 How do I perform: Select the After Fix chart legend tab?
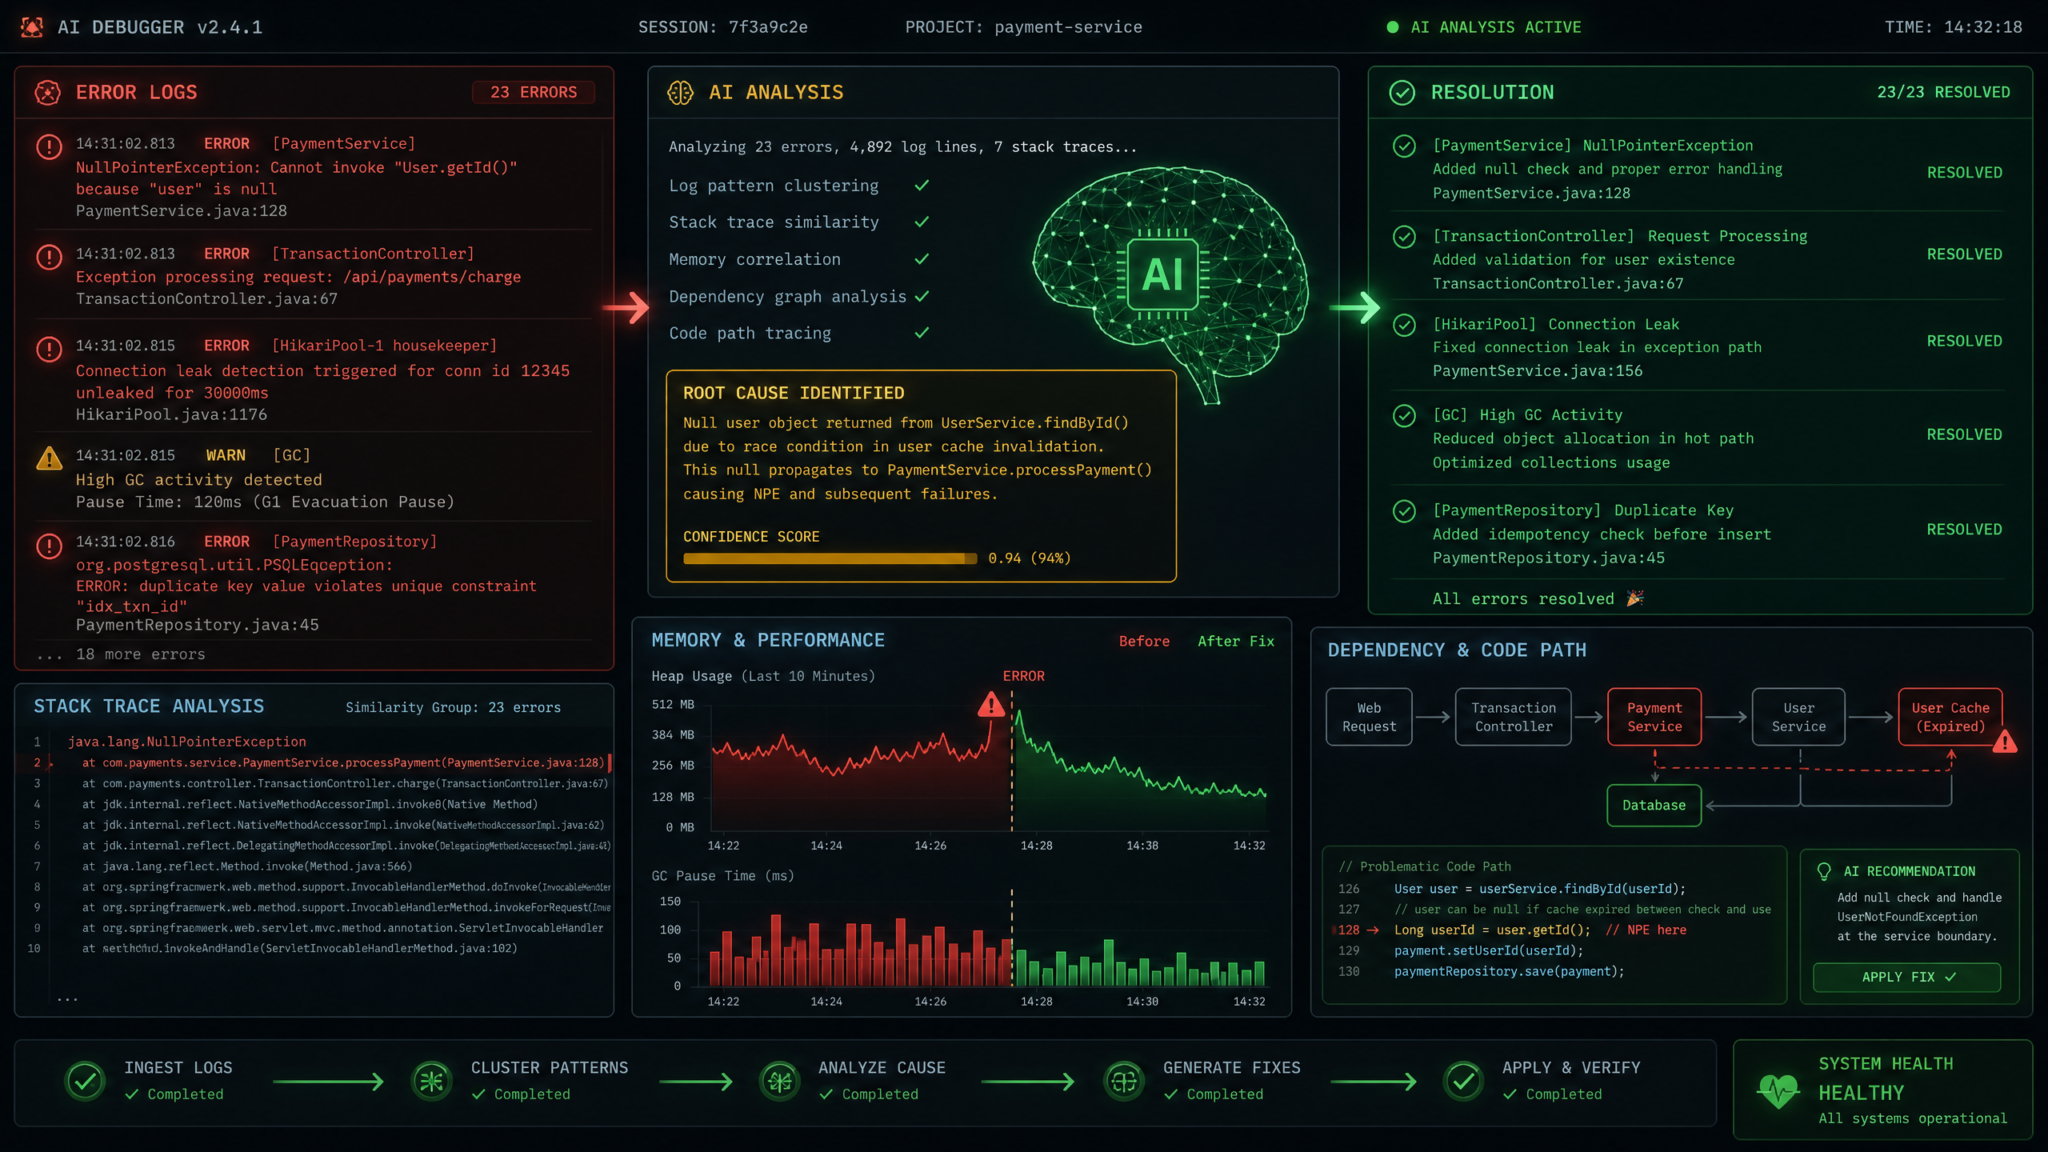(x=1236, y=641)
